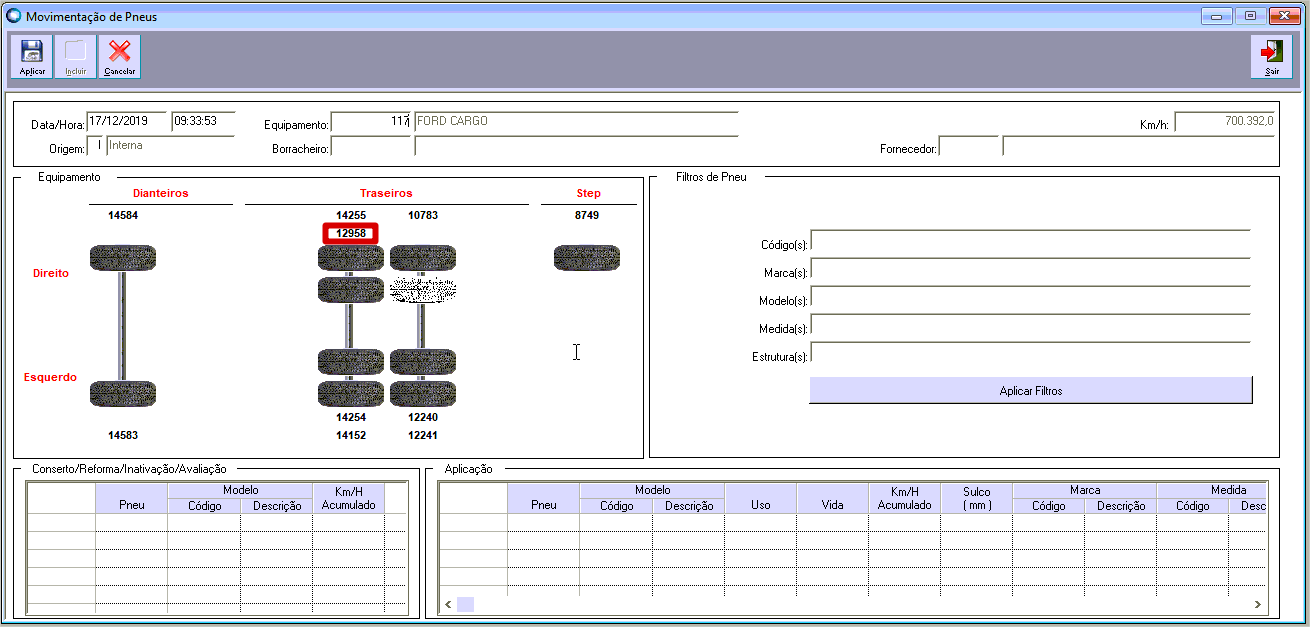Click the Aplicar save icon

(32, 56)
